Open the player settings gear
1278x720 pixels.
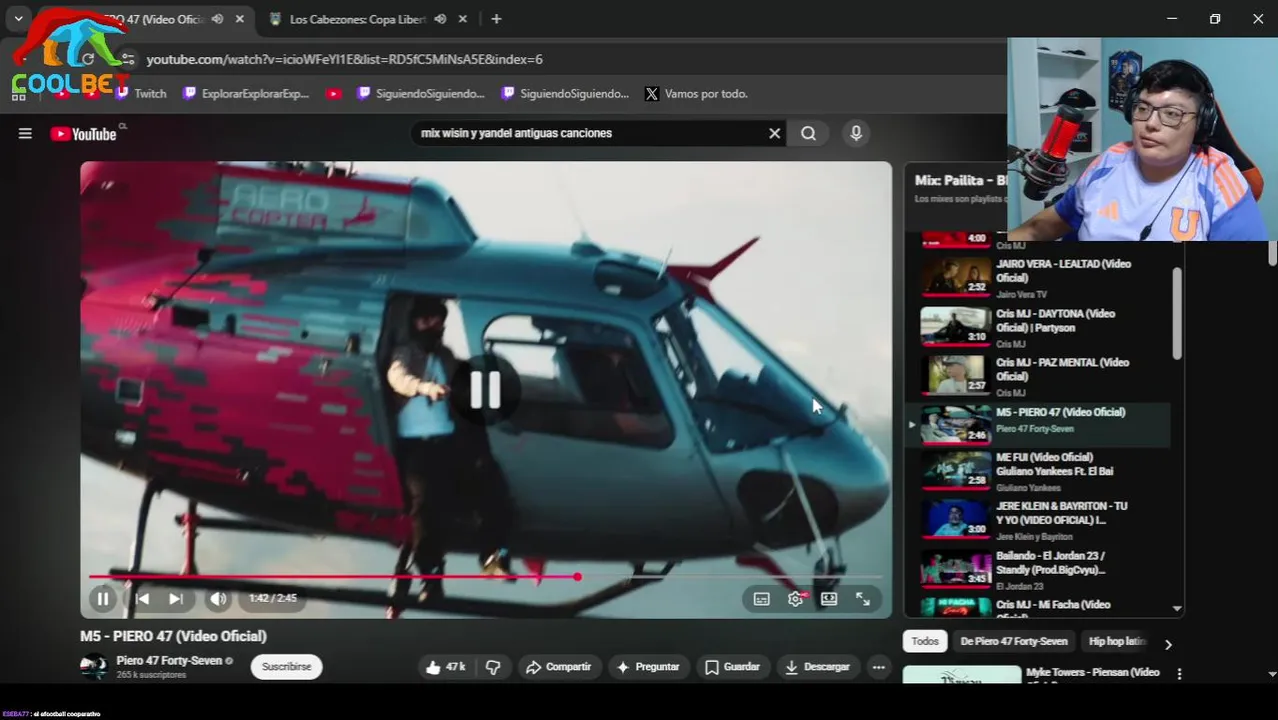click(796, 598)
